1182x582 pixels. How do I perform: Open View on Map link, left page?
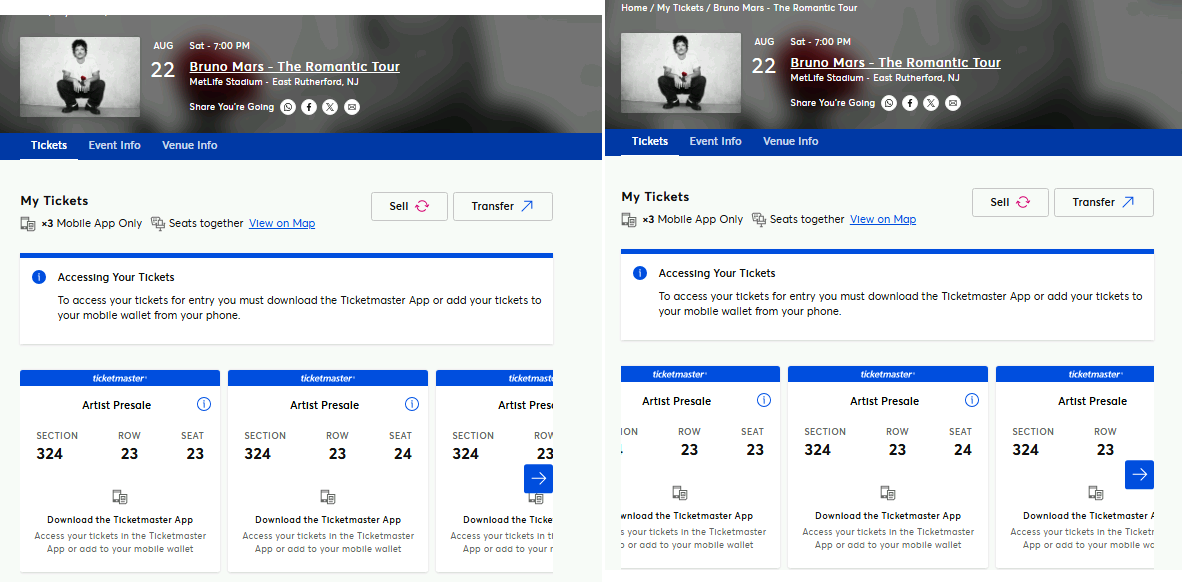282,223
